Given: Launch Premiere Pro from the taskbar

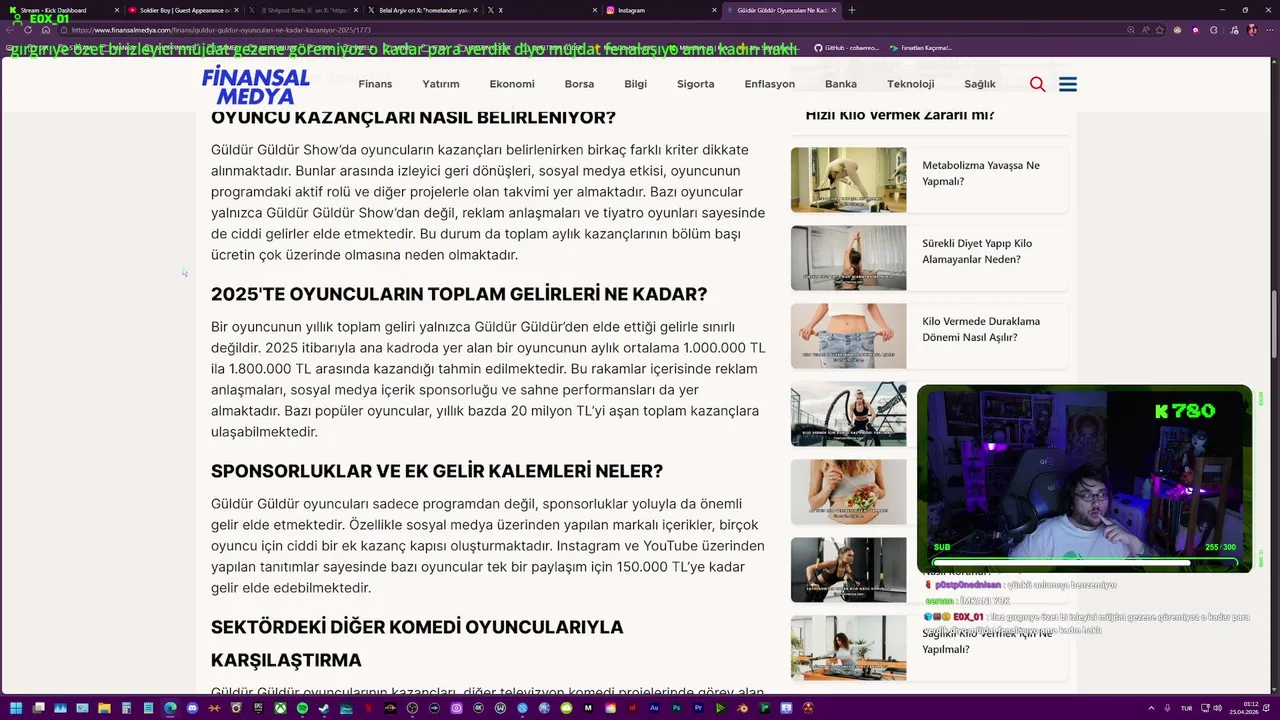Looking at the screenshot, I should coord(698,708).
